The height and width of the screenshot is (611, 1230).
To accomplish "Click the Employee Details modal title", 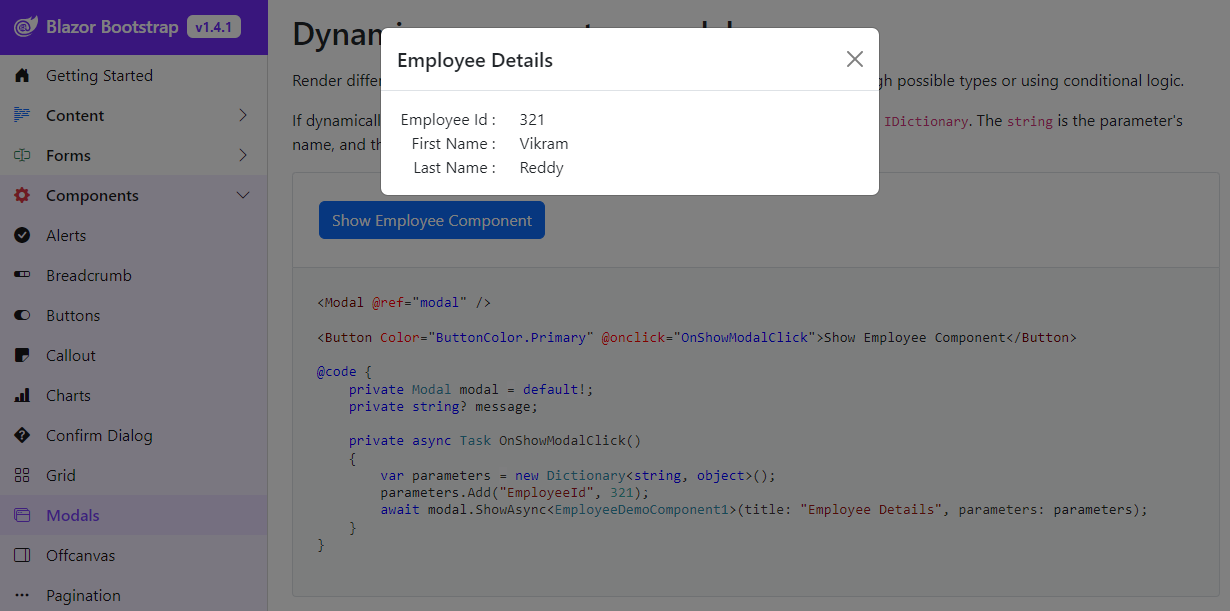I will point(475,60).
